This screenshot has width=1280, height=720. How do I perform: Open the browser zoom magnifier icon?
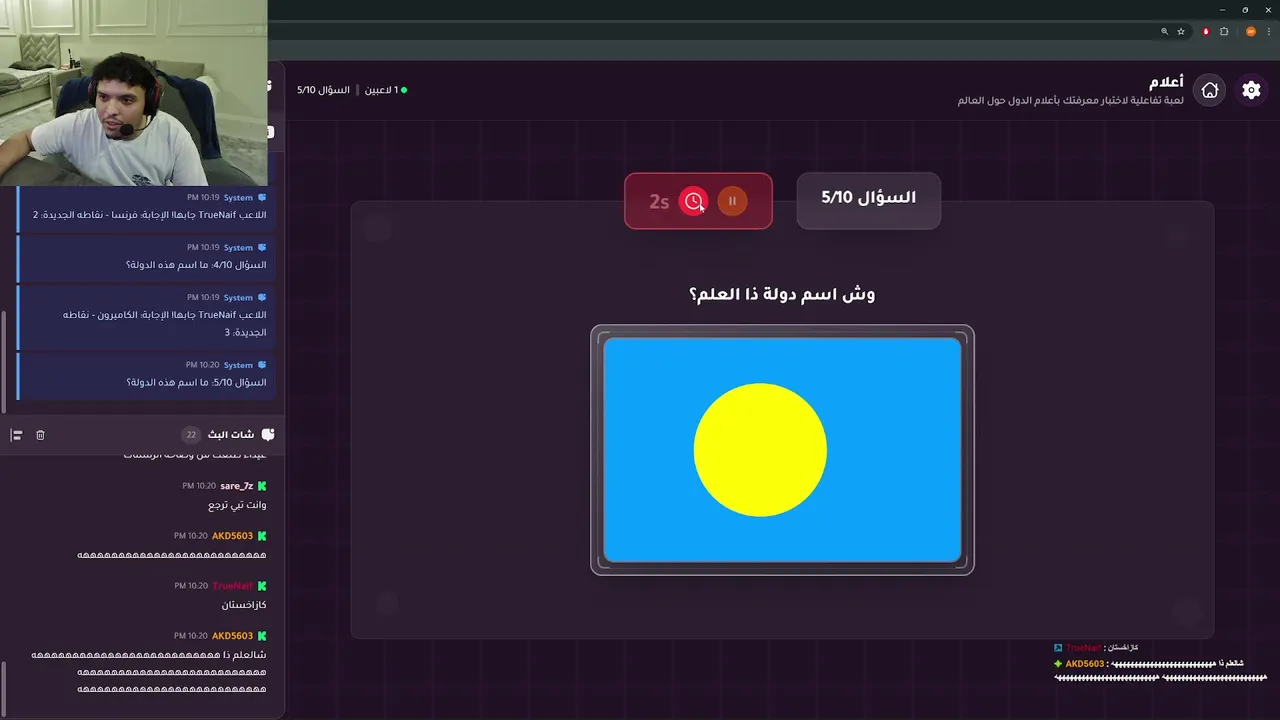(x=1164, y=32)
